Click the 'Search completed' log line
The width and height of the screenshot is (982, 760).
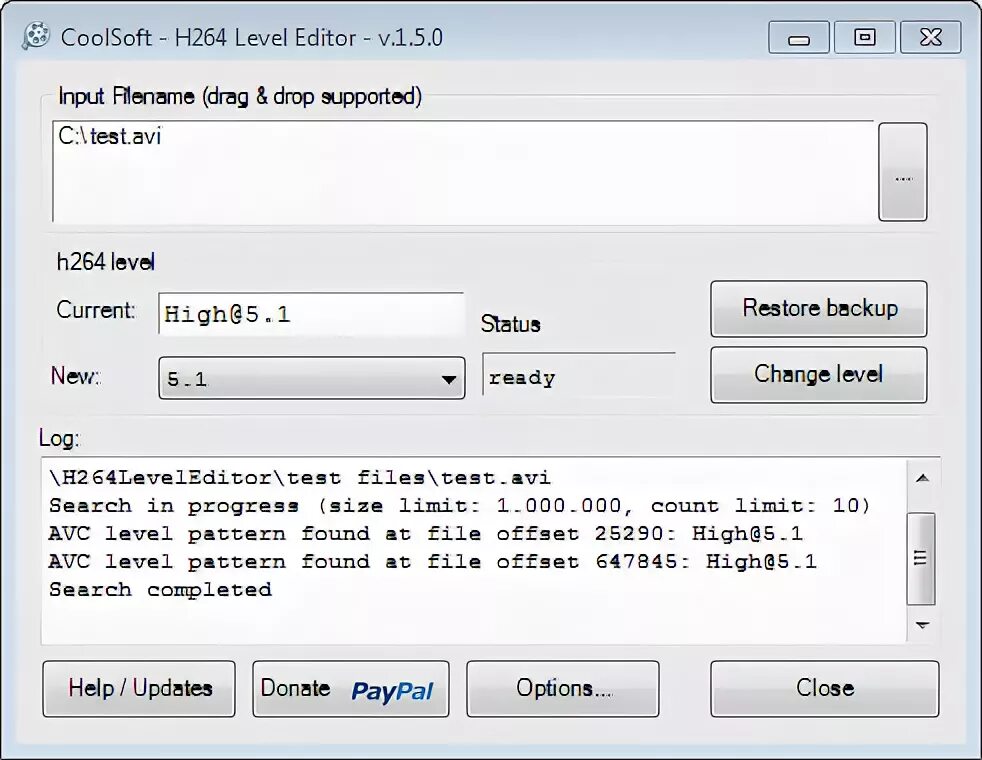pyautogui.click(x=160, y=590)
